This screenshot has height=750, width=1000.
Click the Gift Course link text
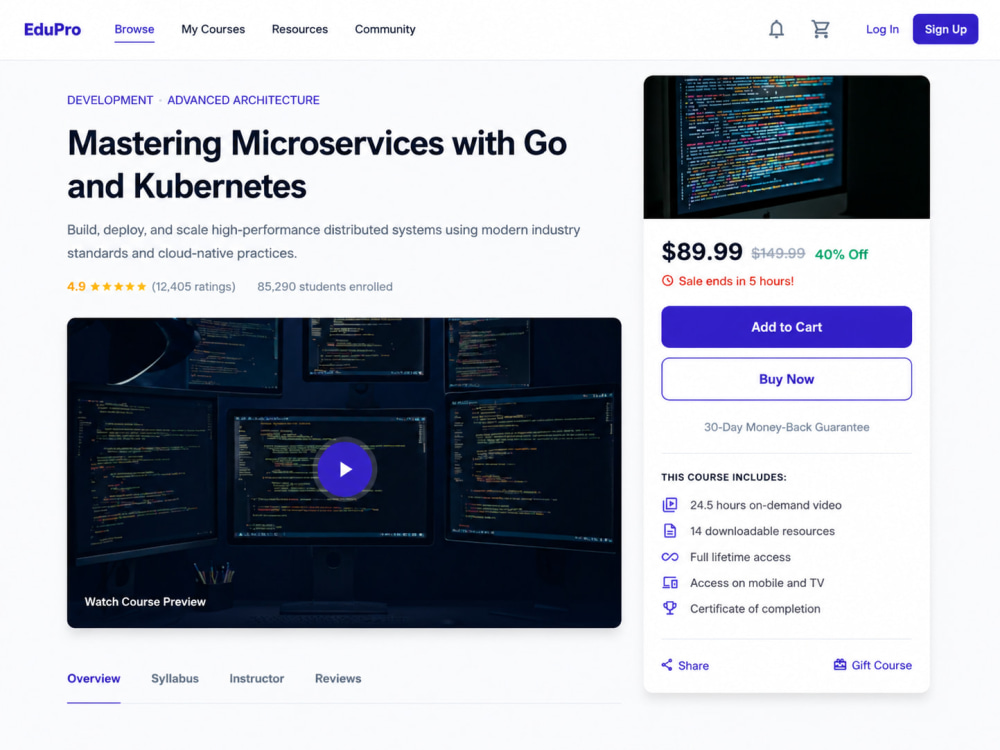(881, 665)
